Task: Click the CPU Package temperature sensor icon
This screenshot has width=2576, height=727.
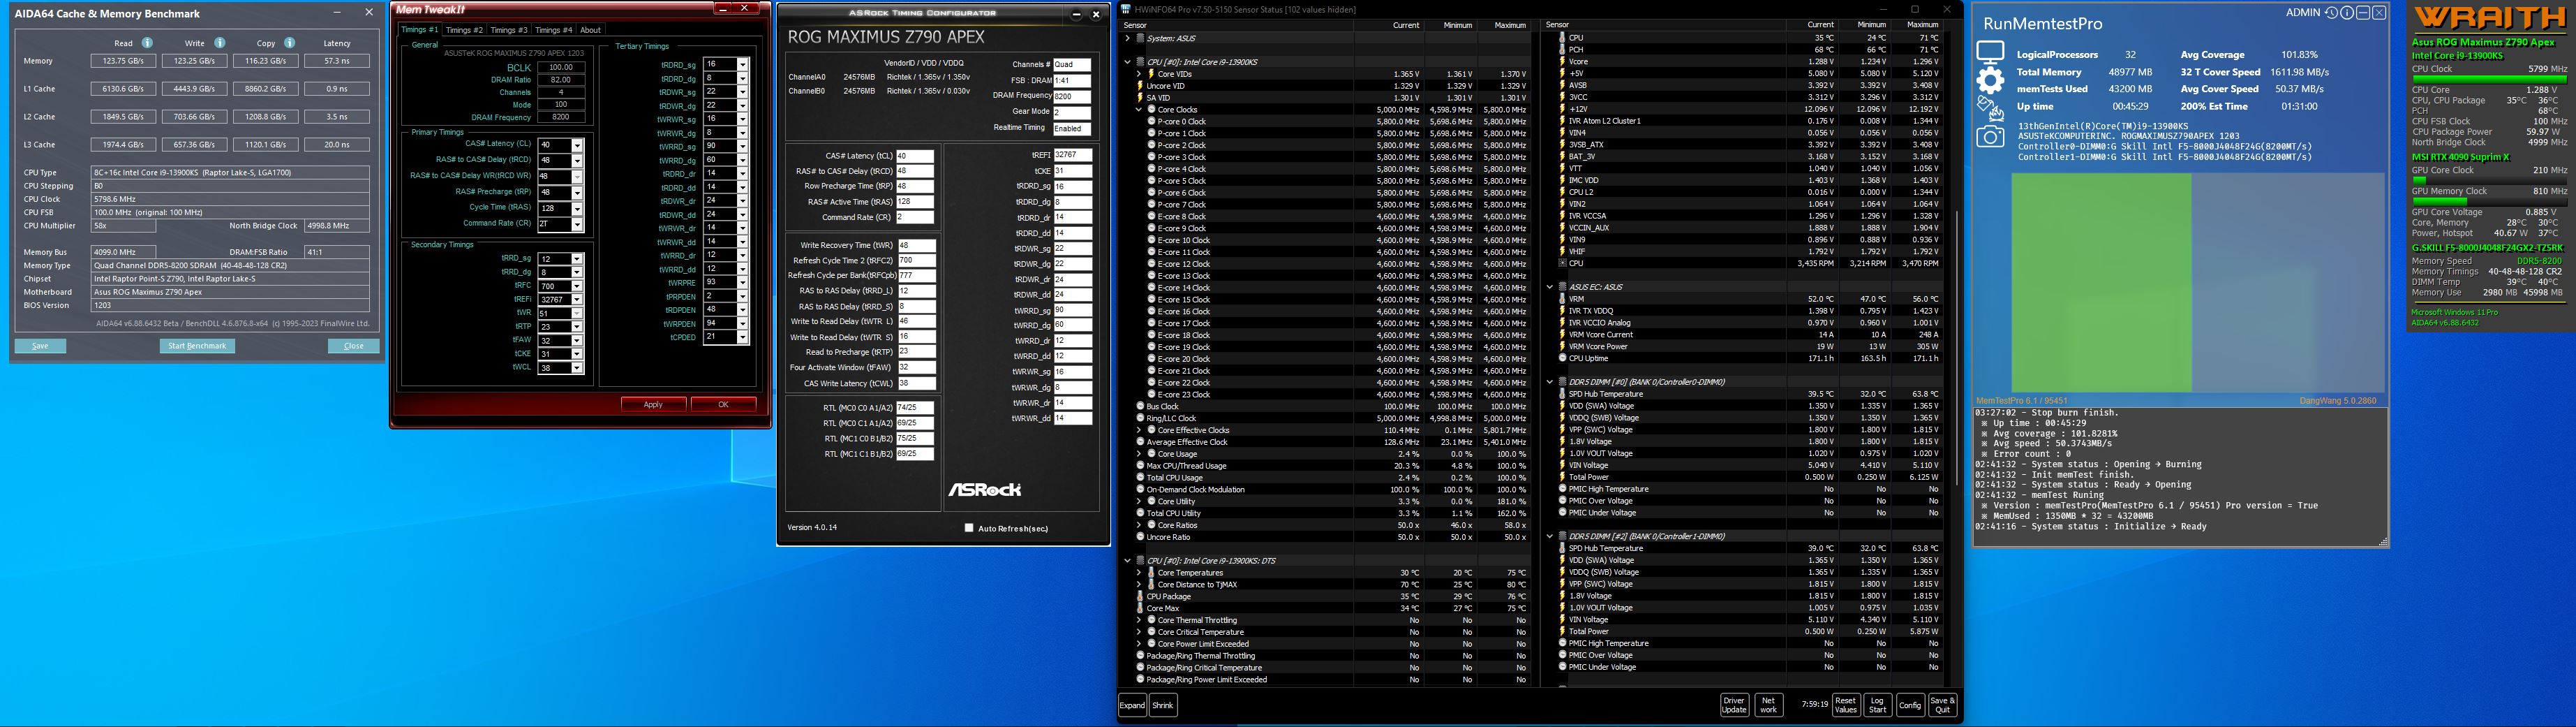Action: (1140, 597)
